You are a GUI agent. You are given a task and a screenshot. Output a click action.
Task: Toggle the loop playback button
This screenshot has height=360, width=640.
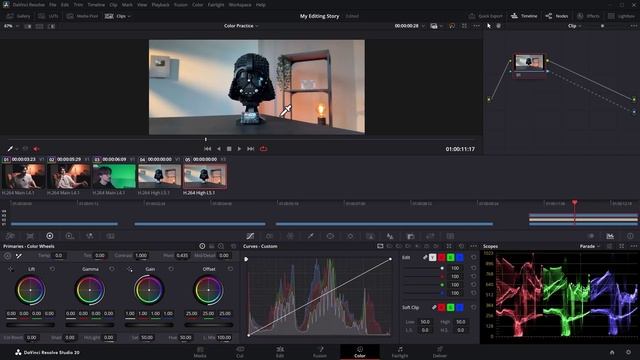click(x=264, y=149)
